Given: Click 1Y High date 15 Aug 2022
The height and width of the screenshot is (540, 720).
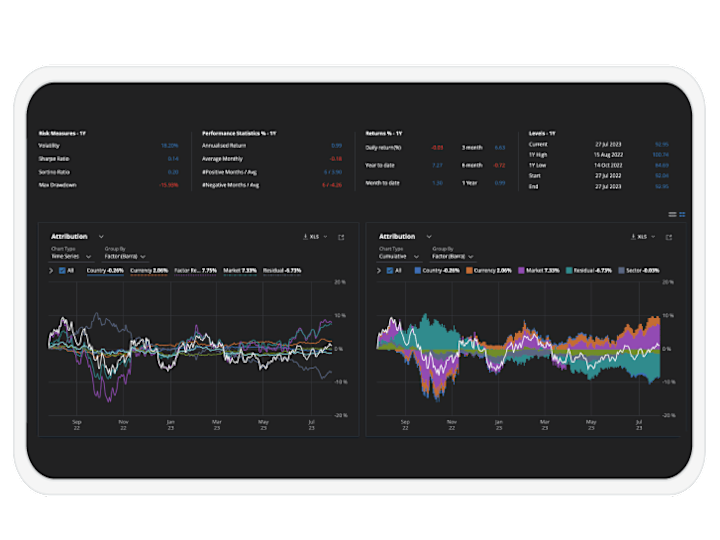Looking at the screenshot, I should pos(608,155).
